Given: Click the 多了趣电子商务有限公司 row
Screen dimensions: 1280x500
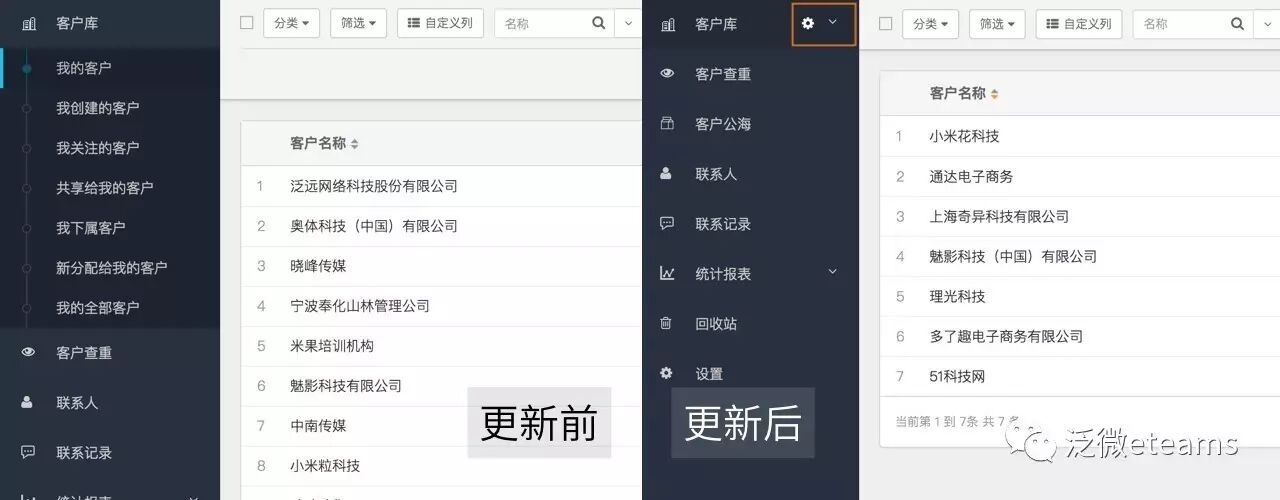Looking at the screenshot, I should tap(1080, 336).
